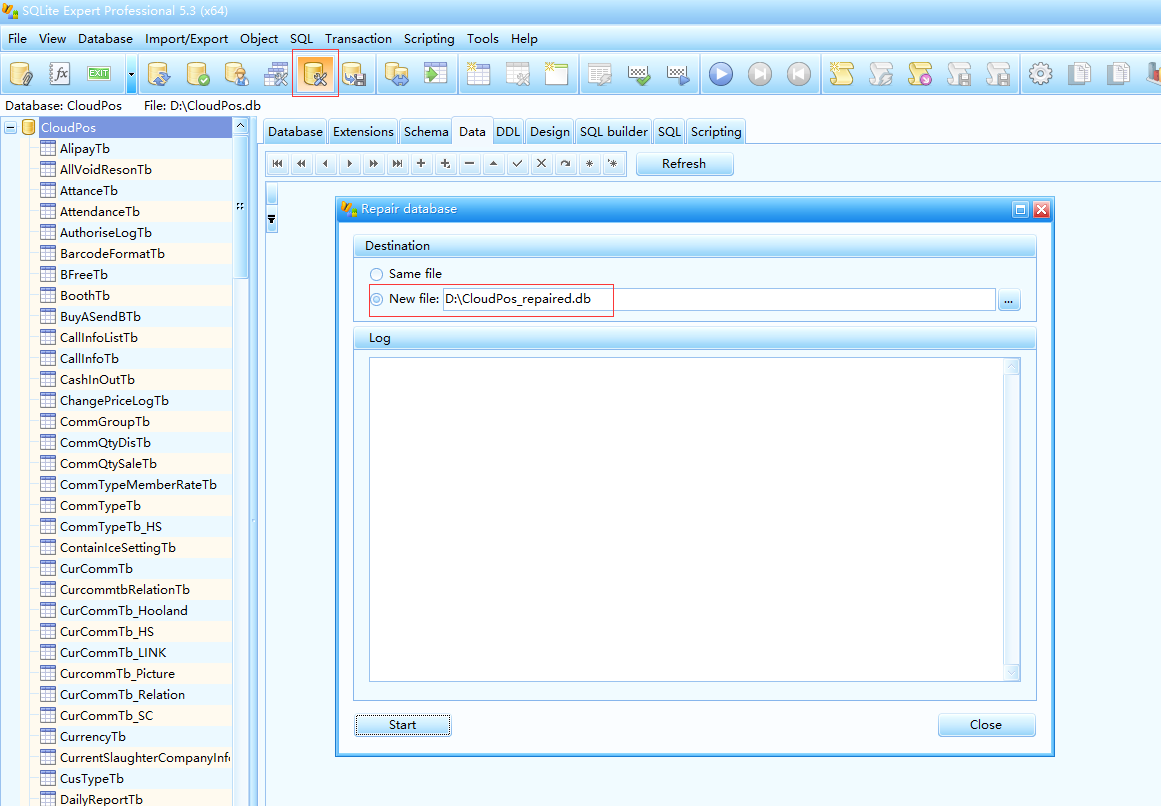
Task: Maximize the Repair database dialog
Action: point(1020,209)
